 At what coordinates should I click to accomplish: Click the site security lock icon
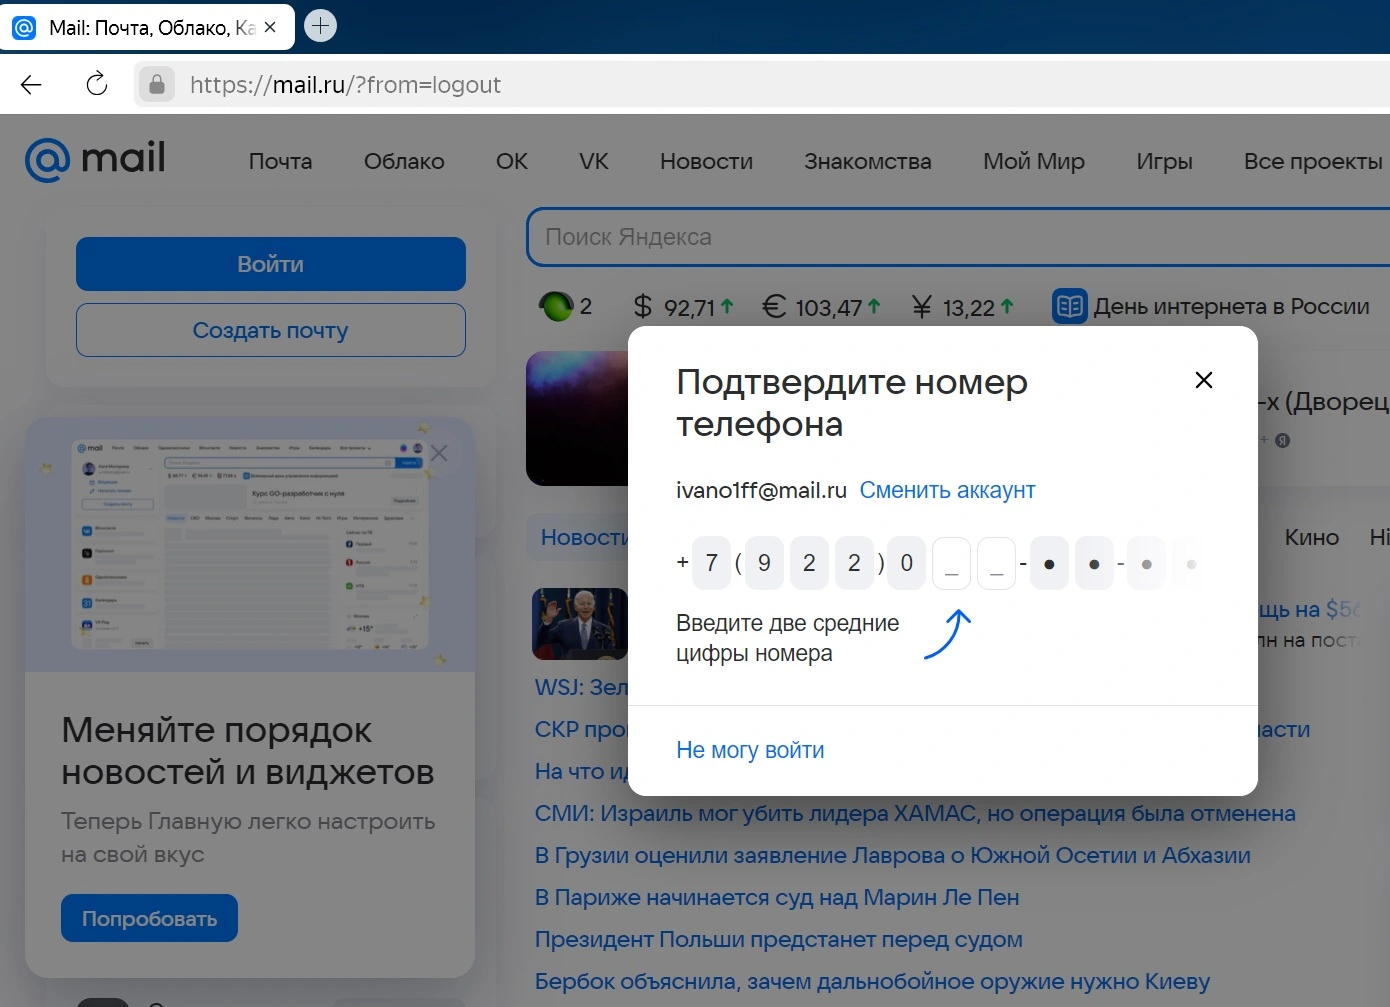coord(157,85)
